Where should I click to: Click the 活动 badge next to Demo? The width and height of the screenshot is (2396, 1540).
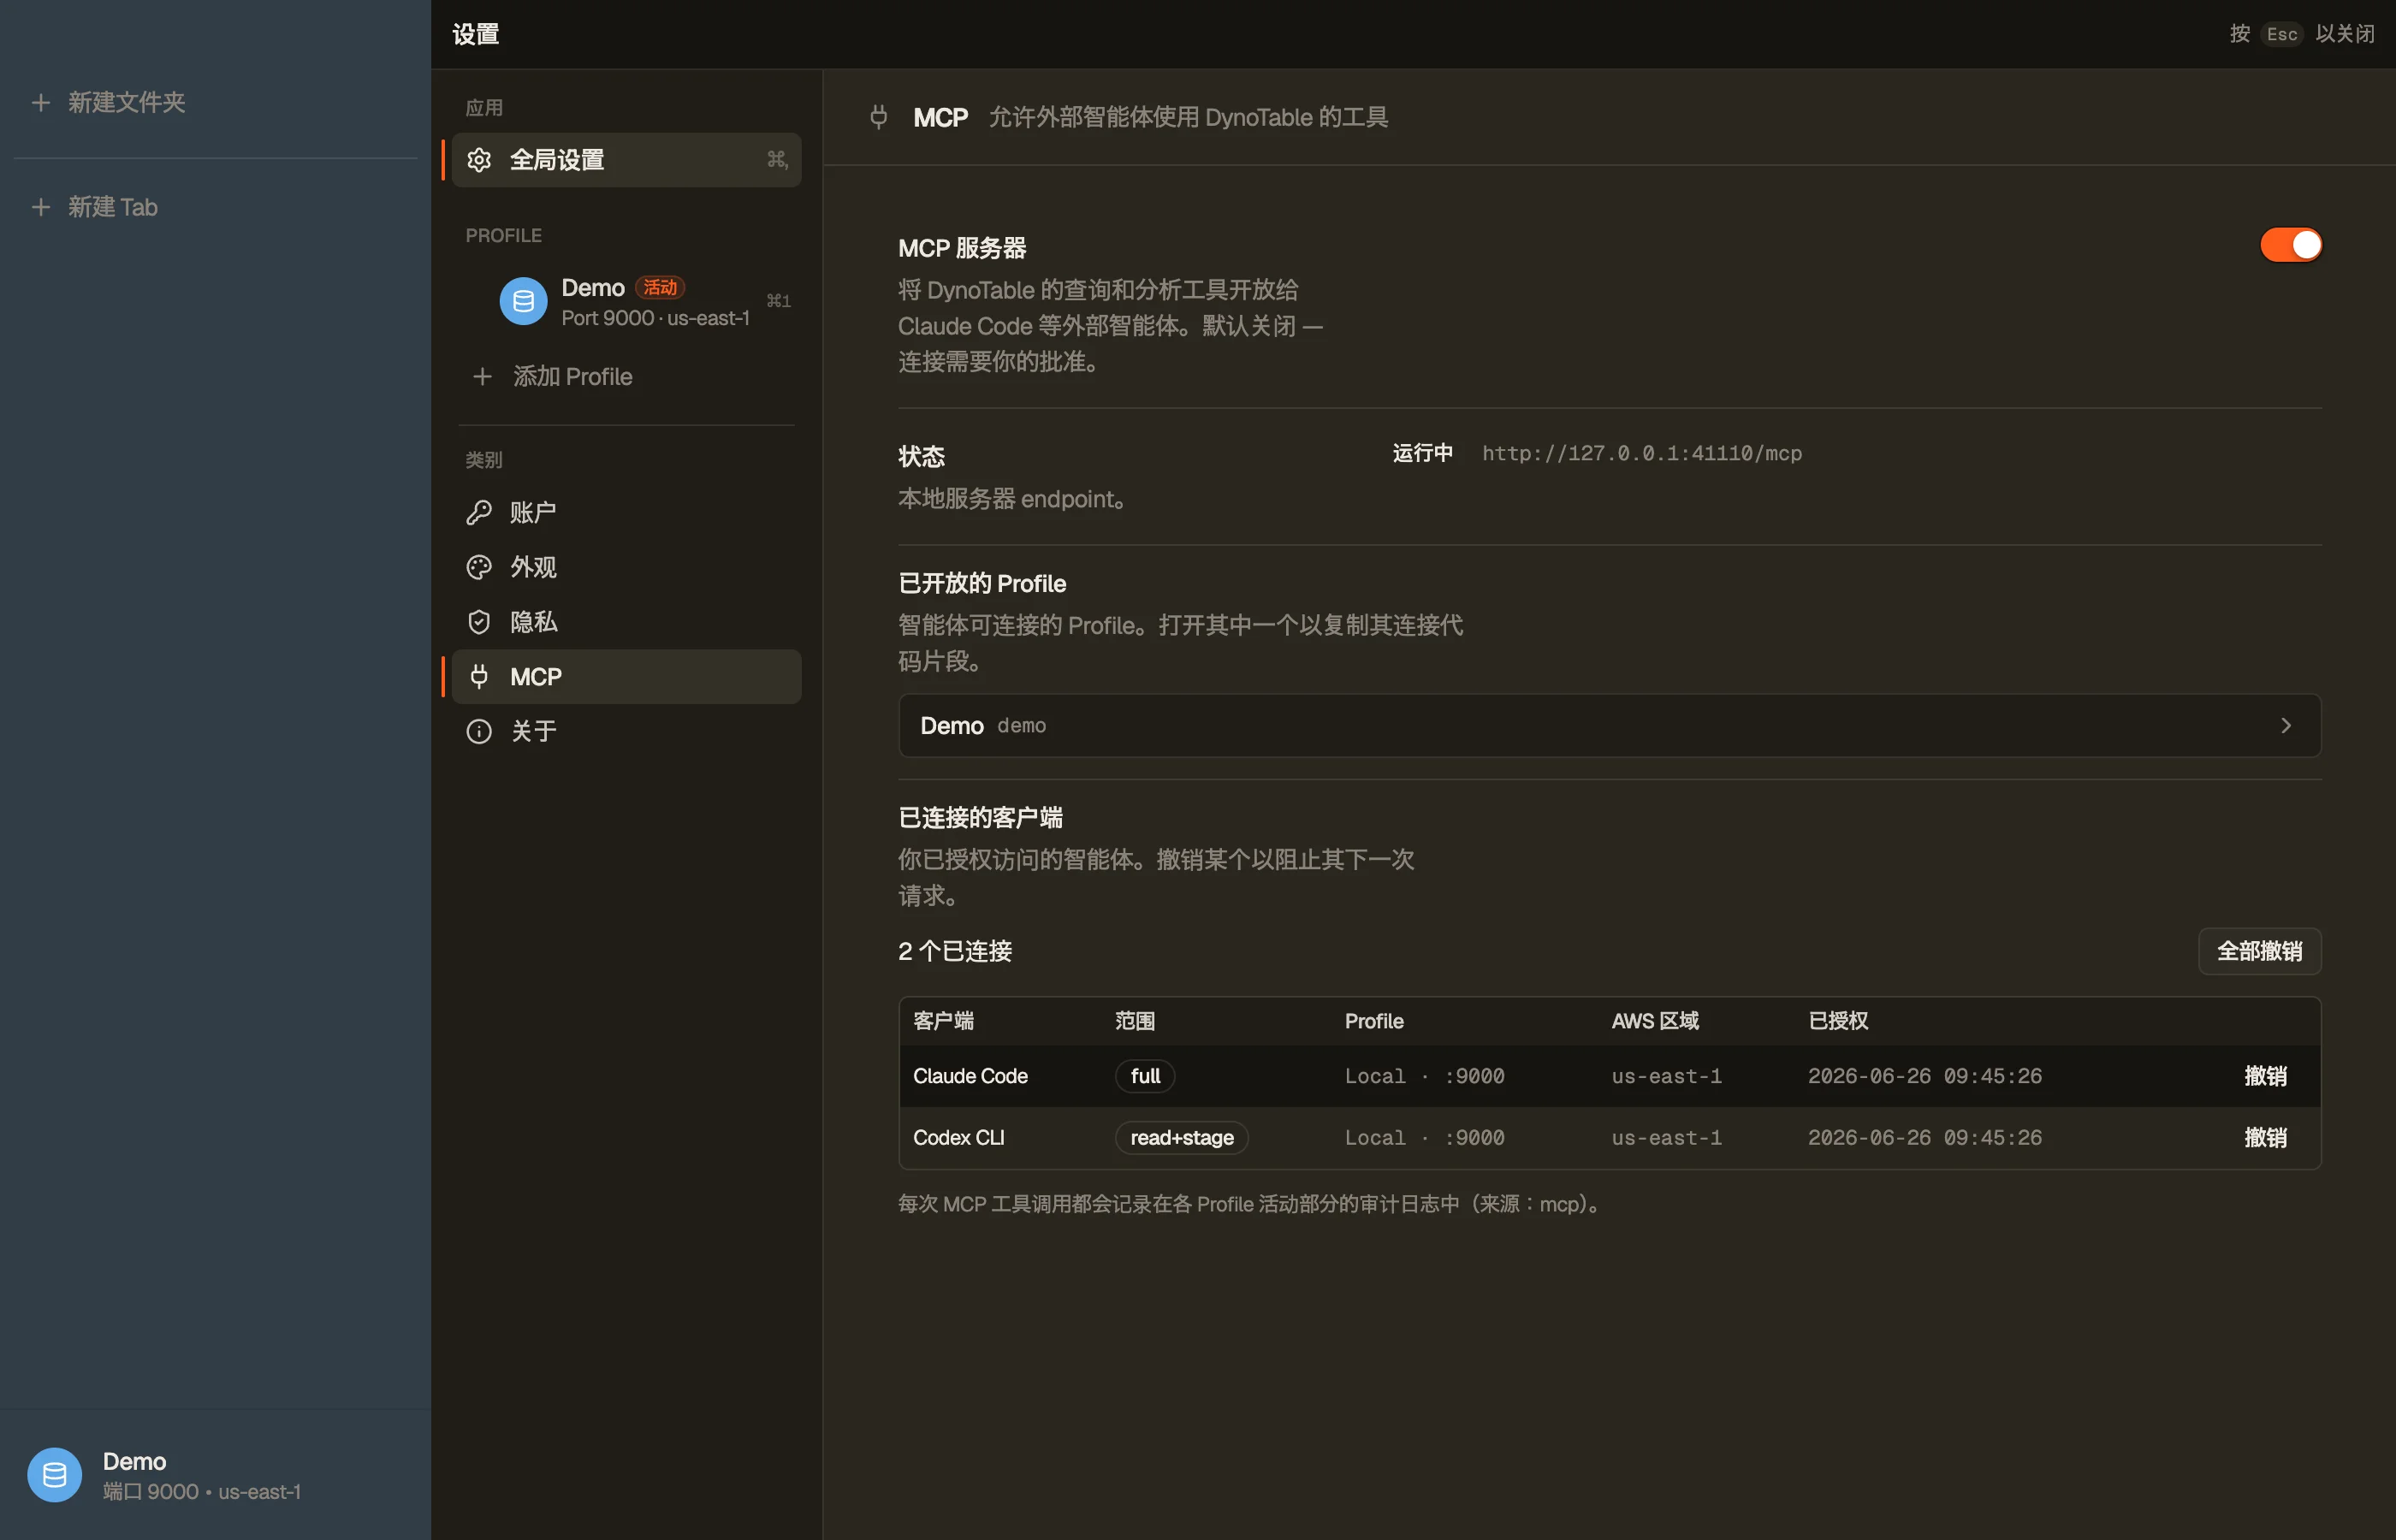pos(660,287)
